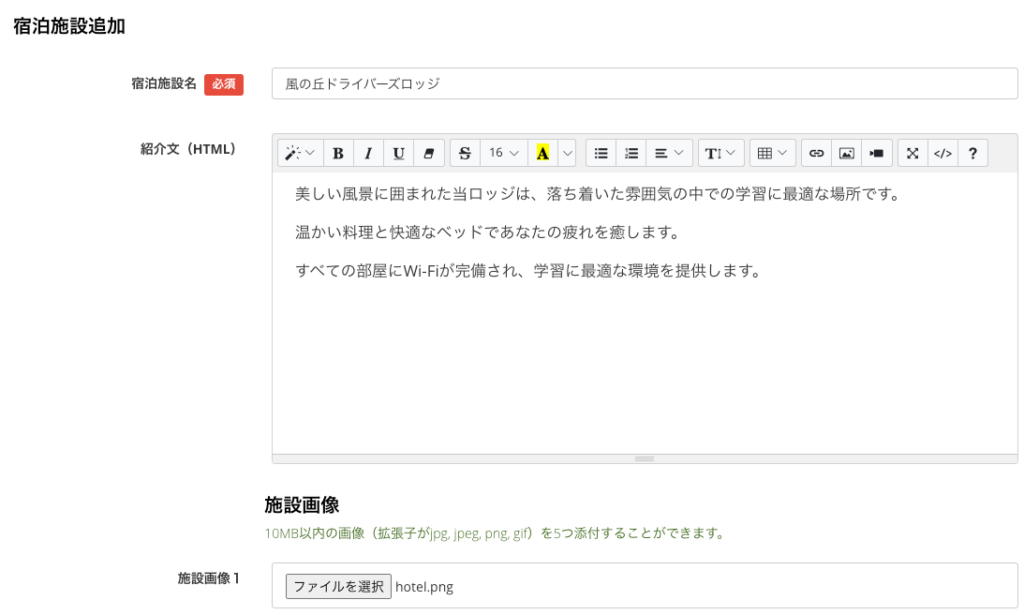
Task: Apply italic formatting to text
Action: [x=368, y=153]
